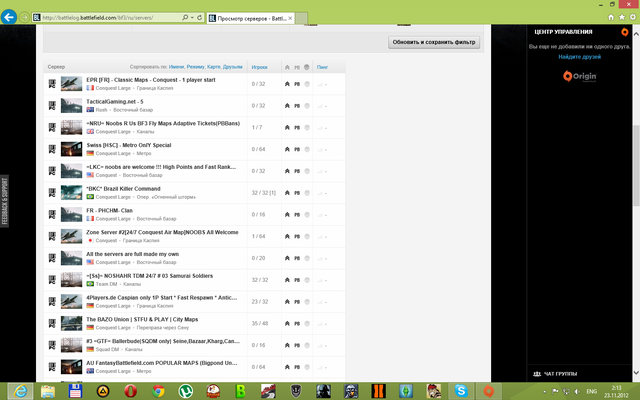The height and width of the screenshot is (400, 640).
Task: Sort by 'Пинг' column header
Action: pyautogui.click(x=322, y=67)
